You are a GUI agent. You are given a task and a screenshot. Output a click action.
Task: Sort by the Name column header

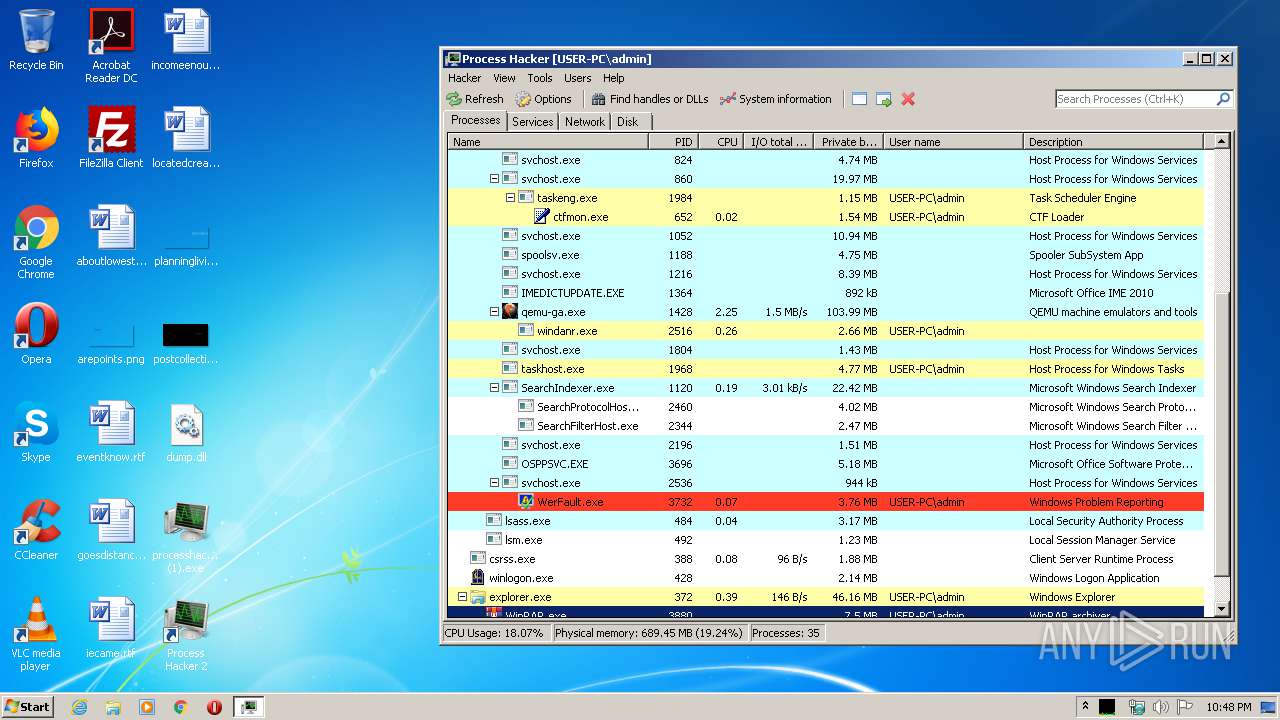click(x=548, y=142)
